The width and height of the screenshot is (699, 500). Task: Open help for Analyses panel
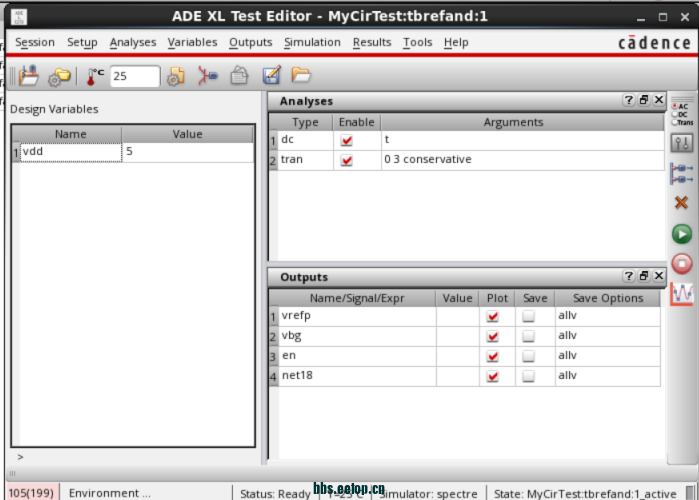click(629, 100)
